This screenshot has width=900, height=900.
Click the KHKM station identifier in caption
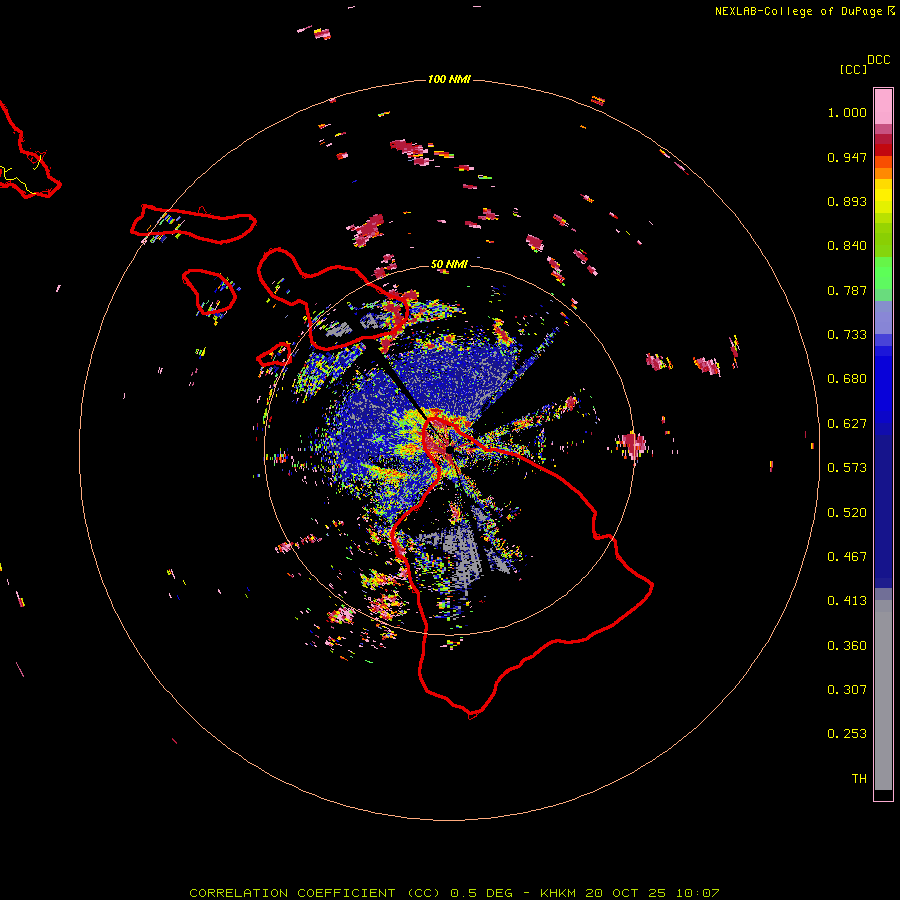(557, 893)
